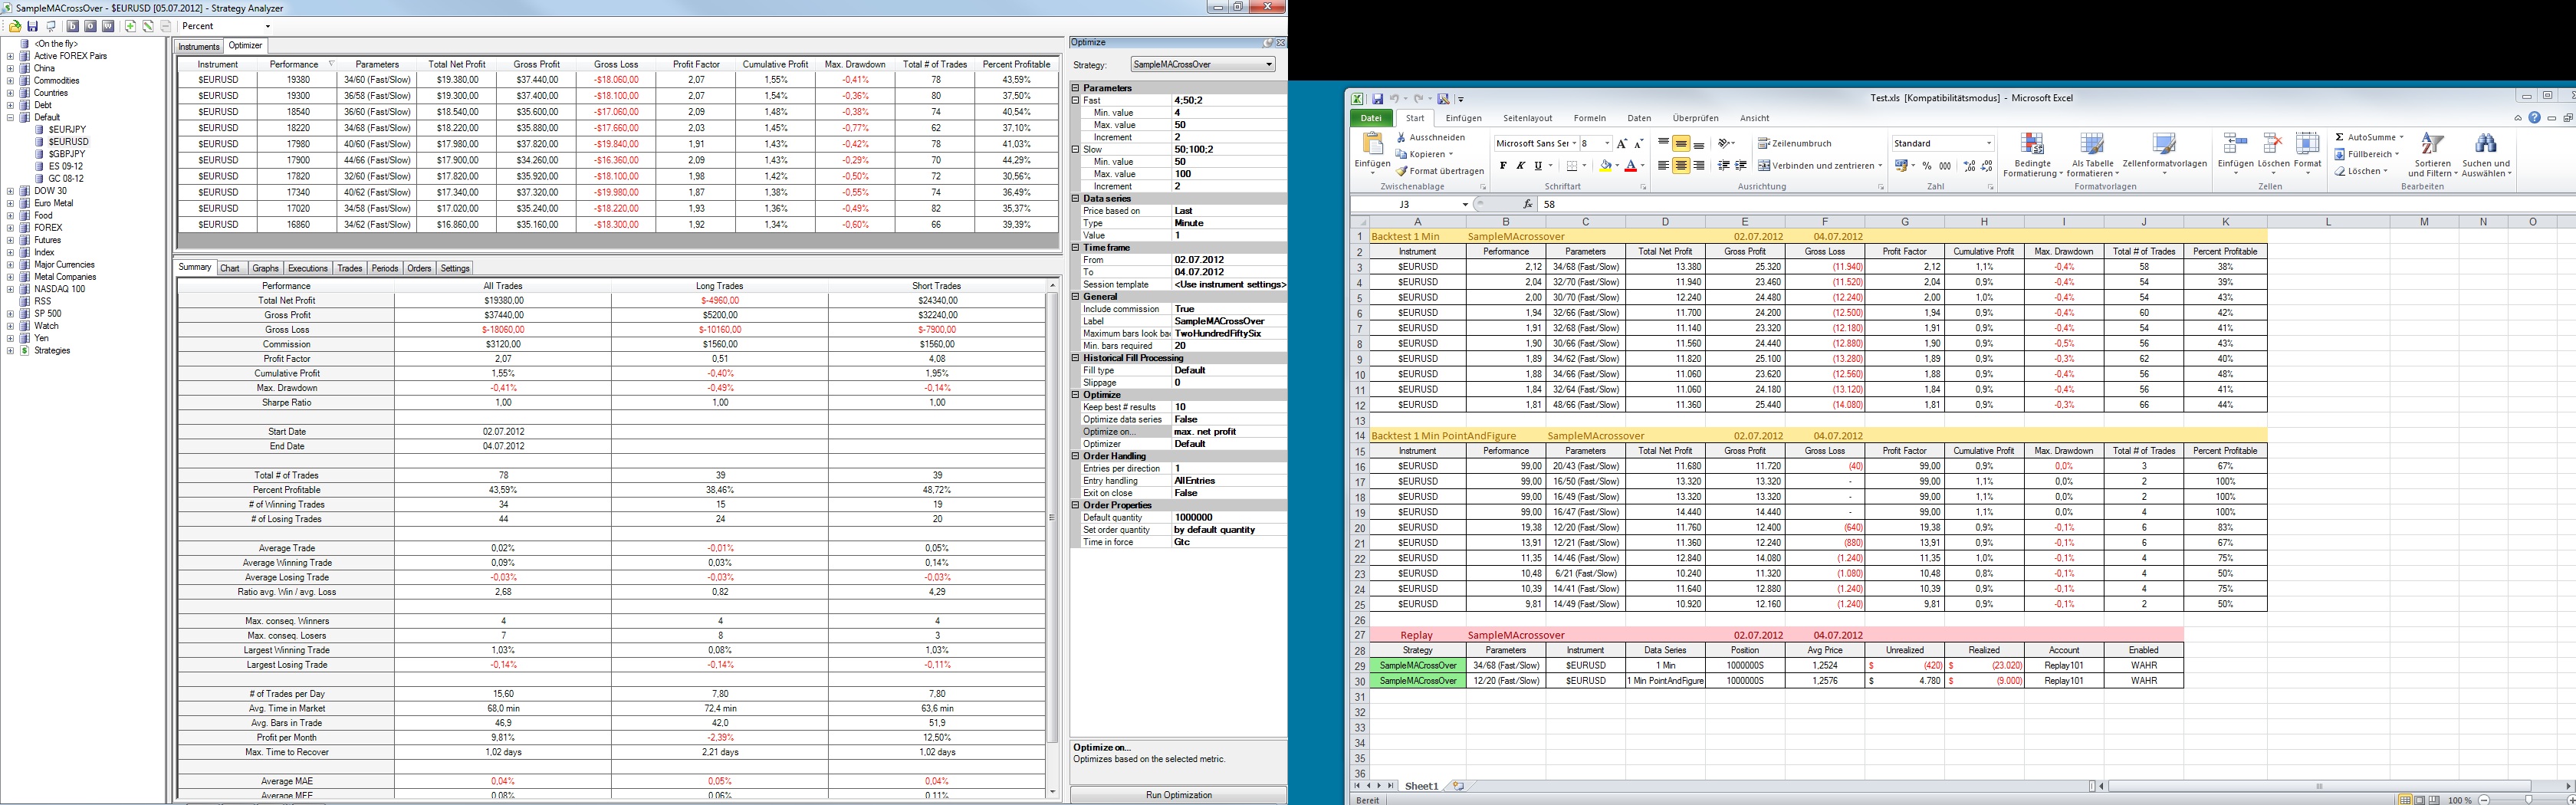The height and width of the screenshot is (805, 2576).
Task: Click the Run Optimization button
Action: point(1178,795)
